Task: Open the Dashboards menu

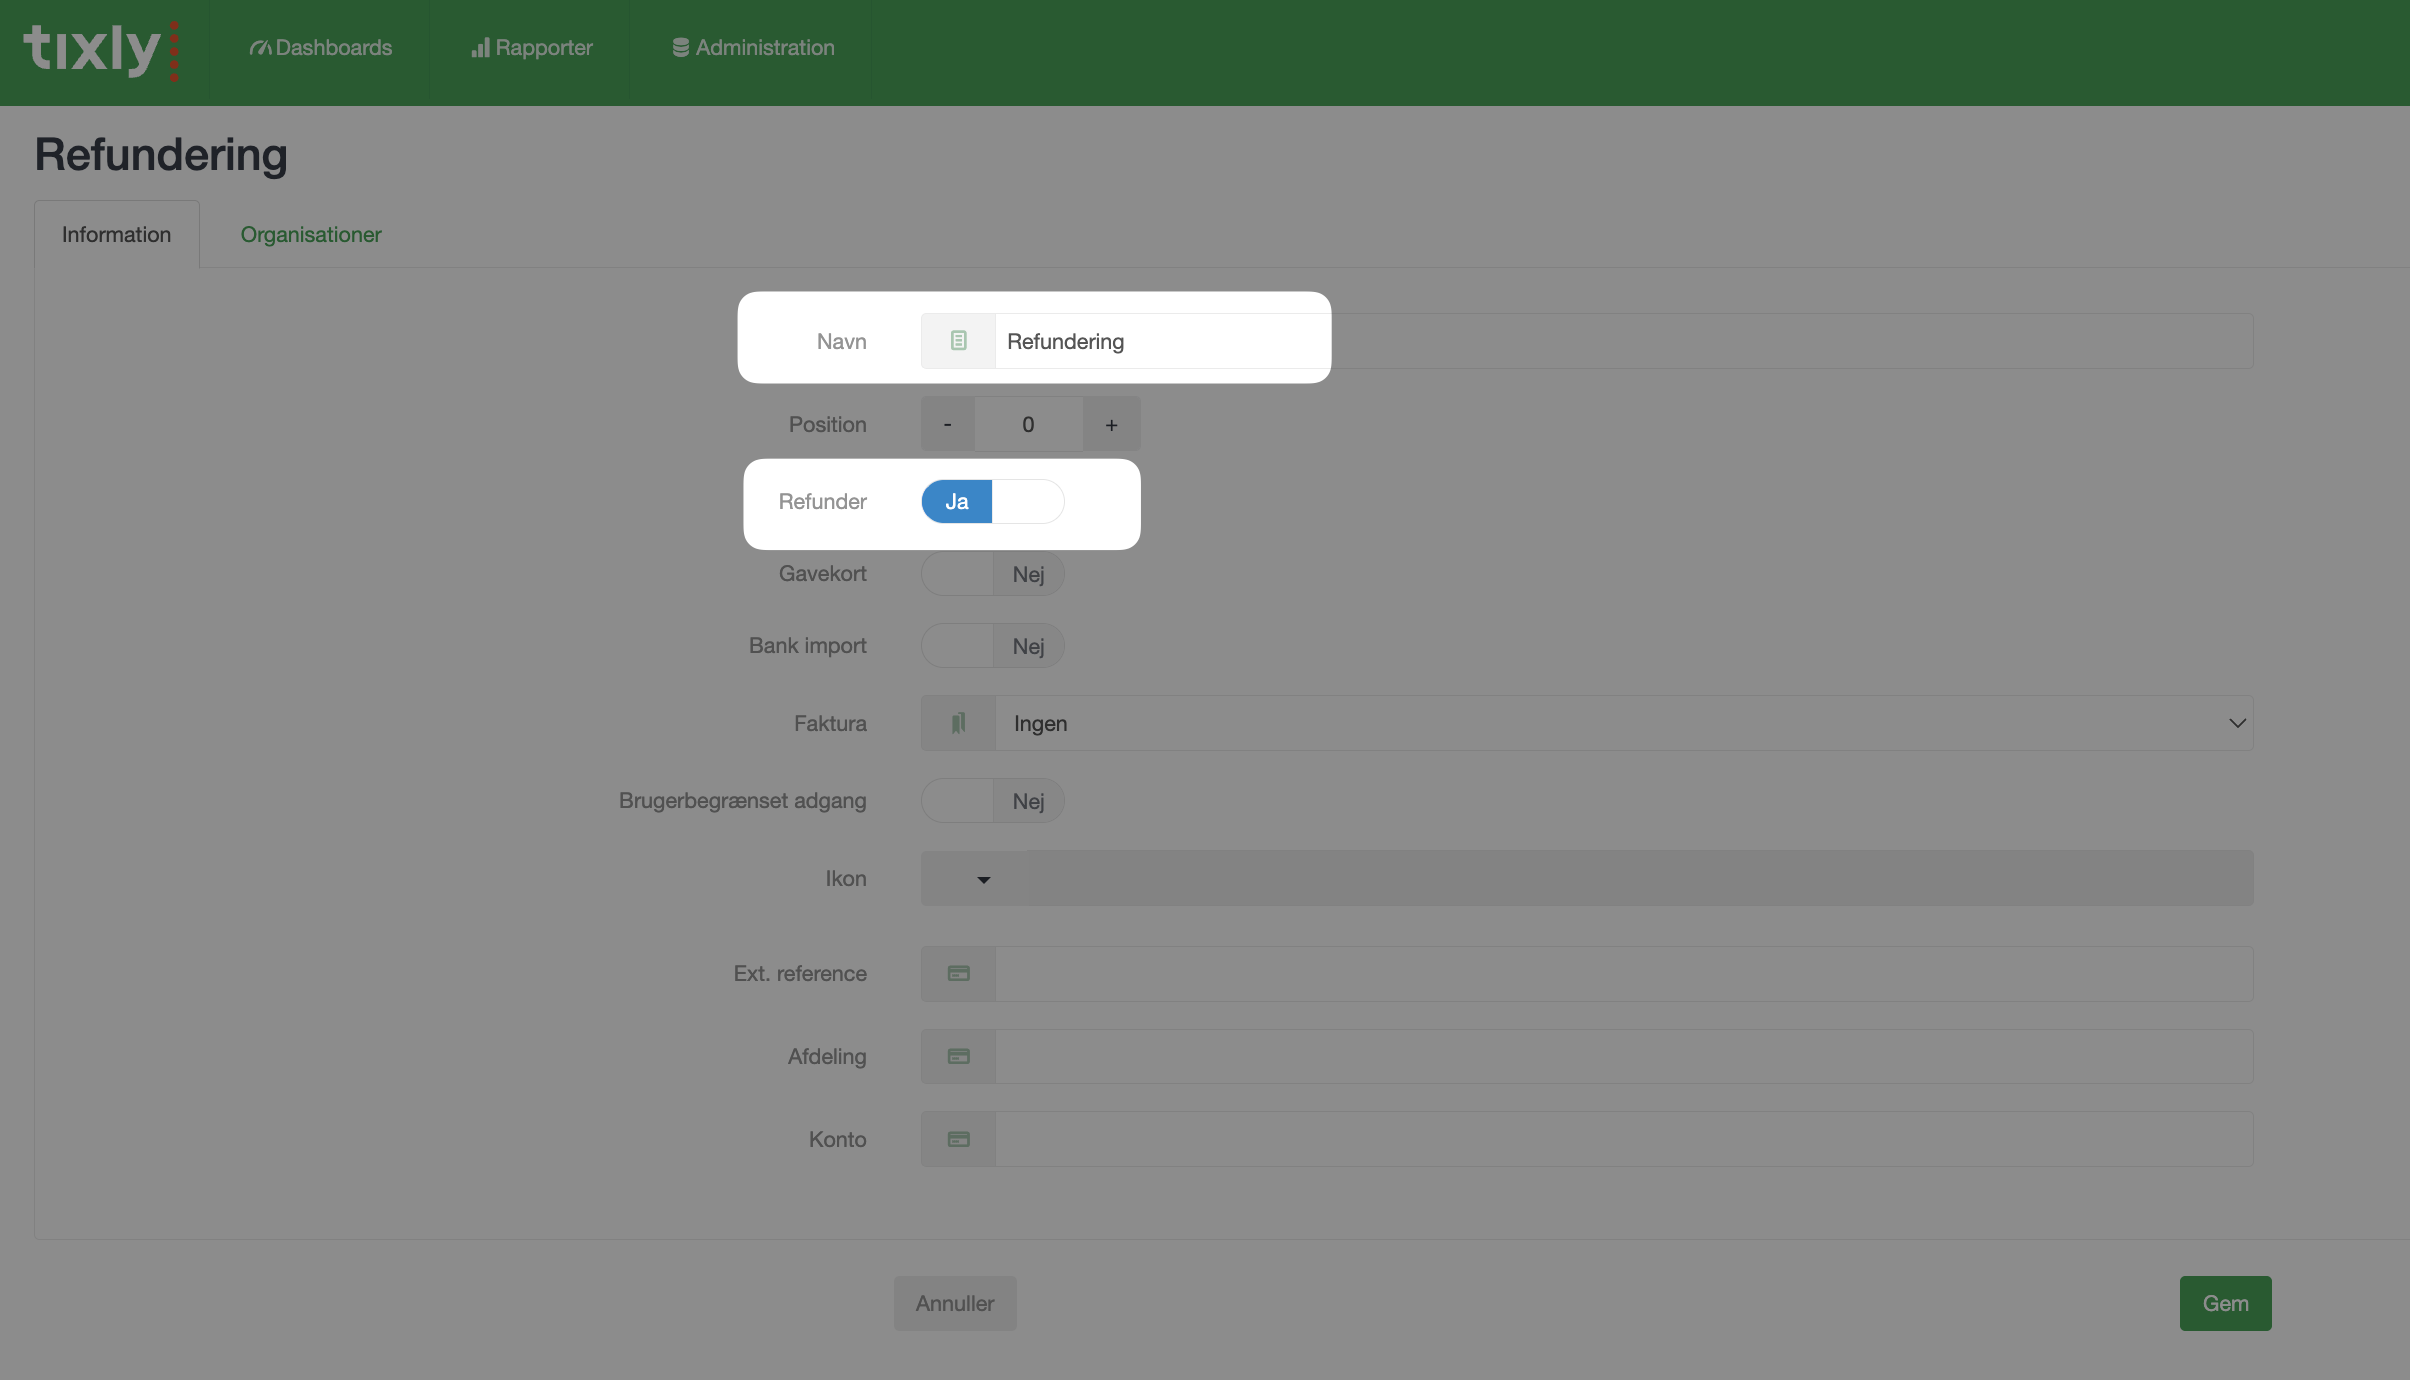Action: click(x=320, y=48)
